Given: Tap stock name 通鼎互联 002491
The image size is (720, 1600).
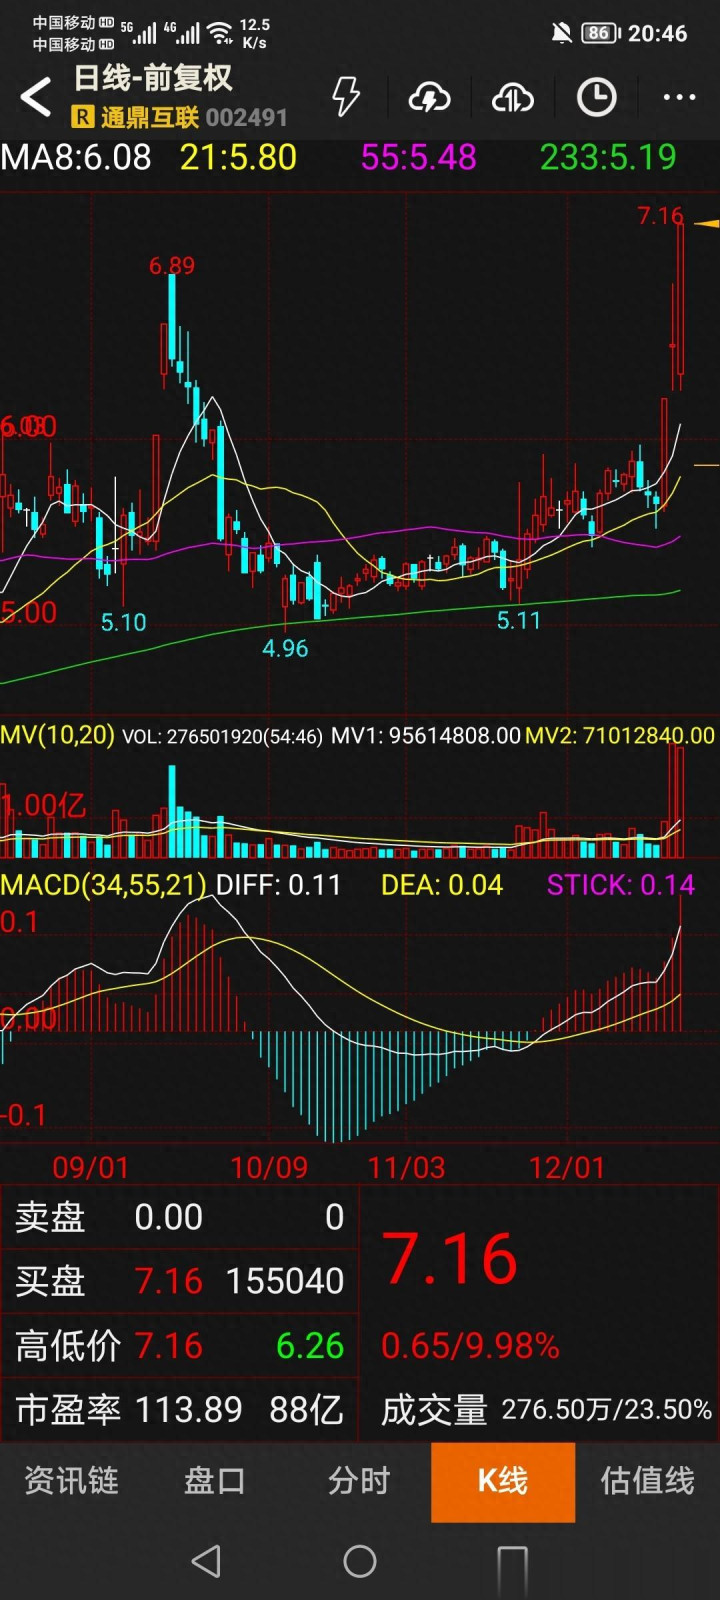Looking at the screenshot, I should click(193, 118).
